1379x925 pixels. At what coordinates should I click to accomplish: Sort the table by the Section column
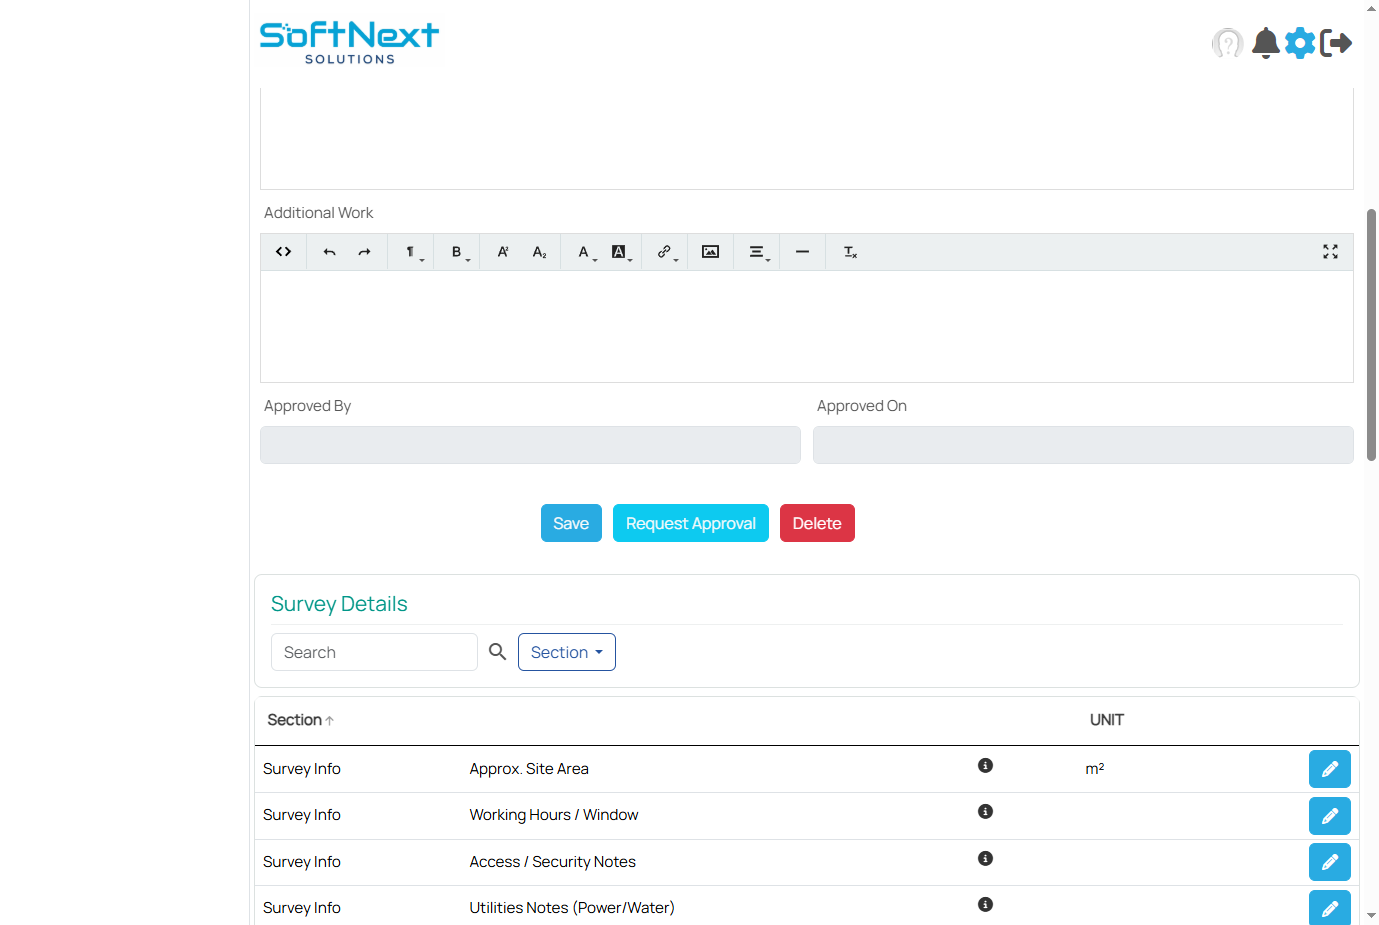[299, 719]
